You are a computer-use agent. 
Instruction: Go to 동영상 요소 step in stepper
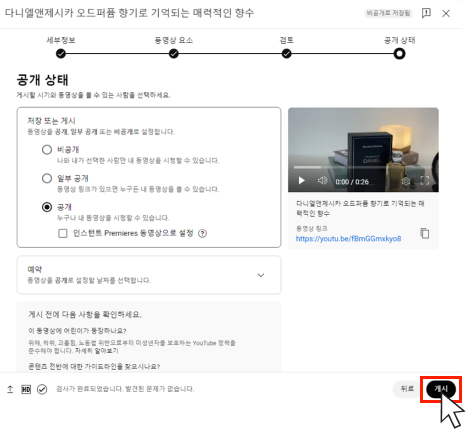[173, 54]
